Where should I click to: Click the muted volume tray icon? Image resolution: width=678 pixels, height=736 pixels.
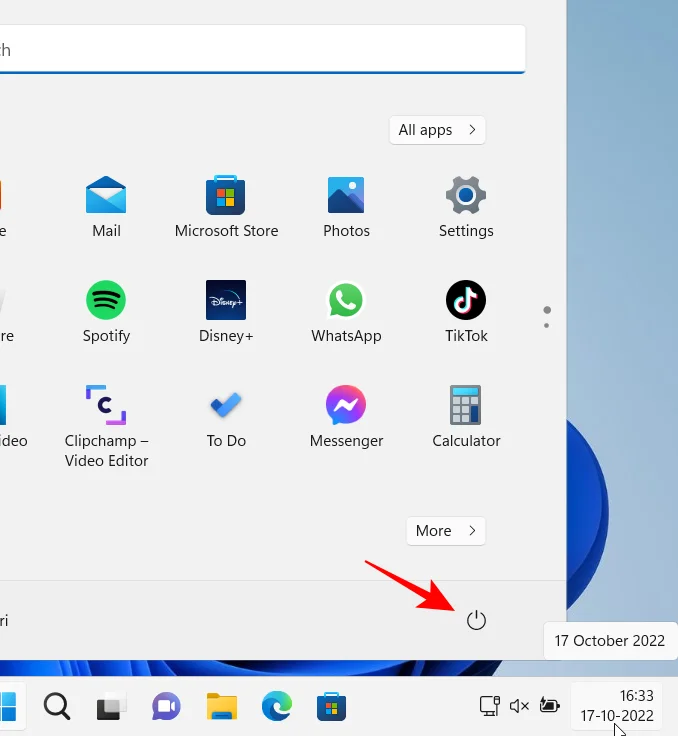point(519,705)
